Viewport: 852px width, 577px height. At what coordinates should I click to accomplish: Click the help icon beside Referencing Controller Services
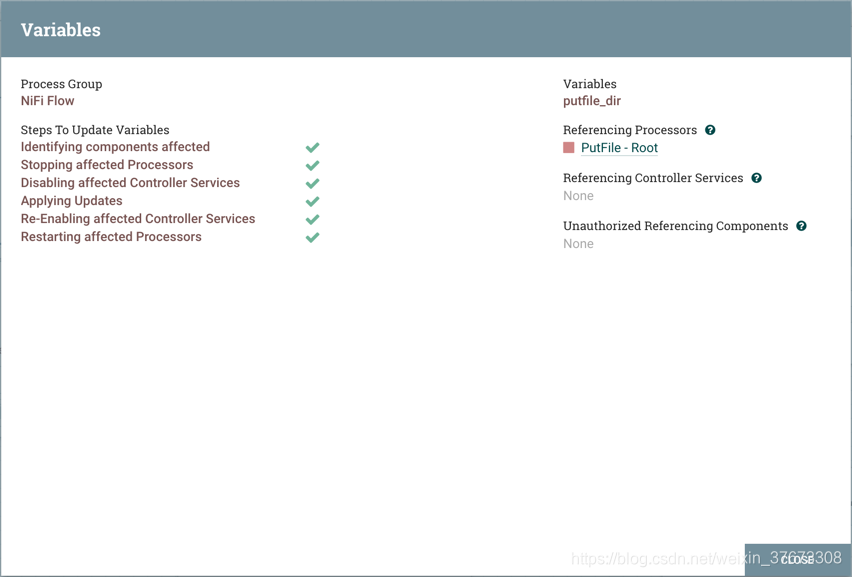(756, 178)
